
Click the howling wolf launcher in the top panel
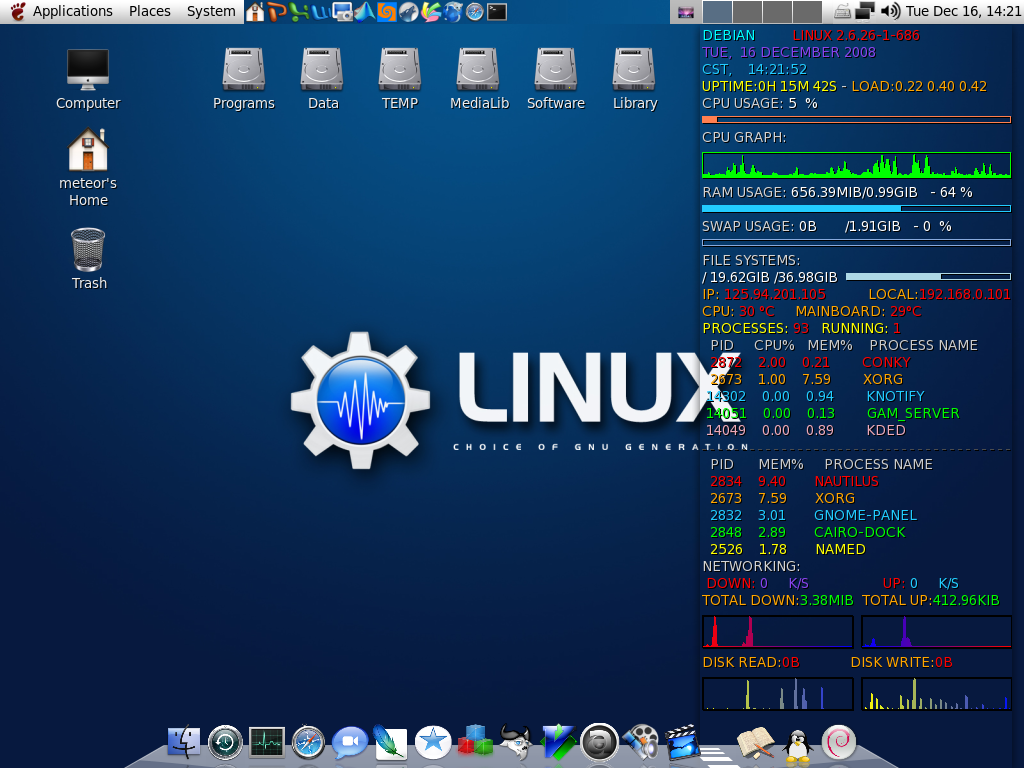(409, 12)
